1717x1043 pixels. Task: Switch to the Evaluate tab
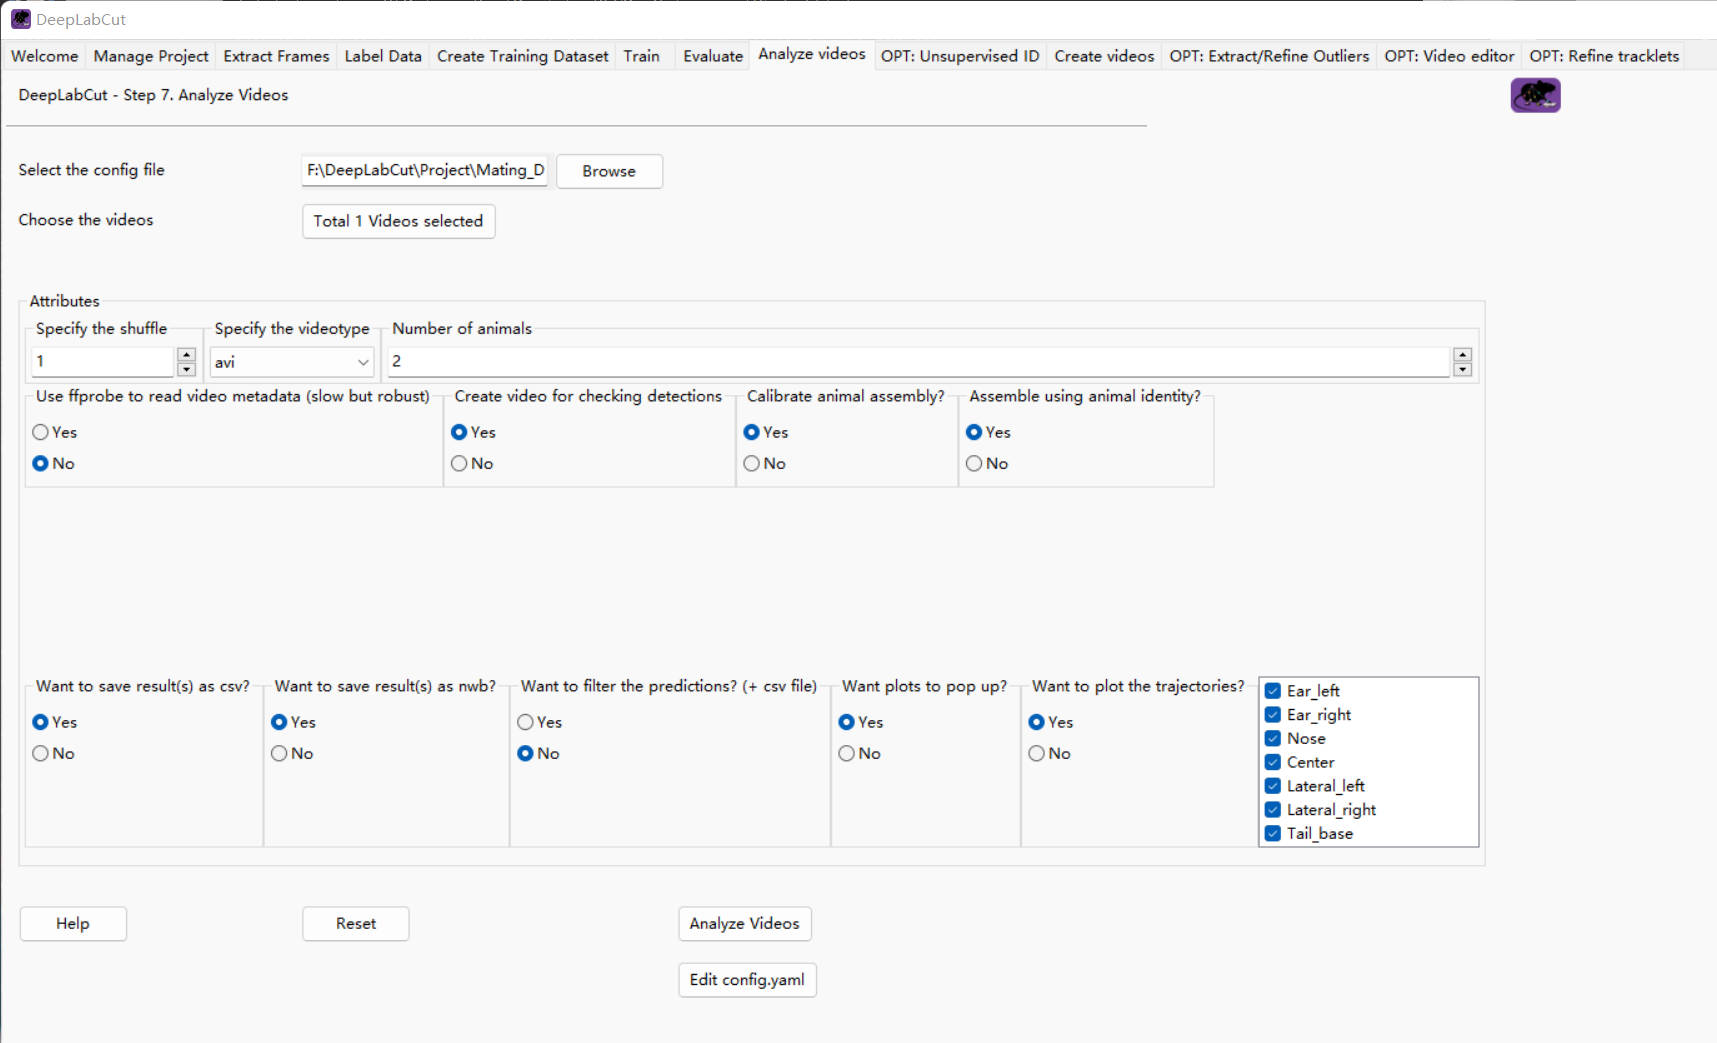(x=713, y=56)
